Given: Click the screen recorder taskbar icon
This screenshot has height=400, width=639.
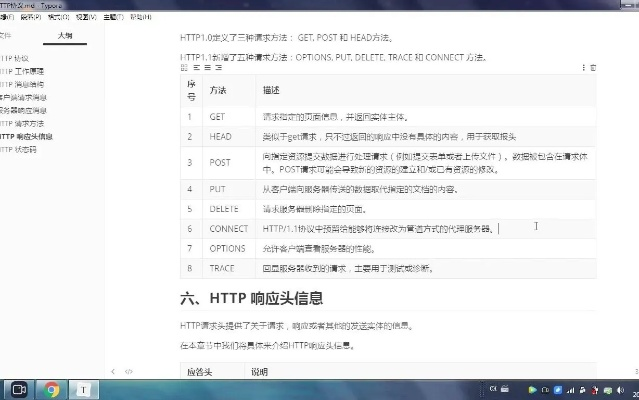Looking at the screenshot, I should tap(18, 389).
